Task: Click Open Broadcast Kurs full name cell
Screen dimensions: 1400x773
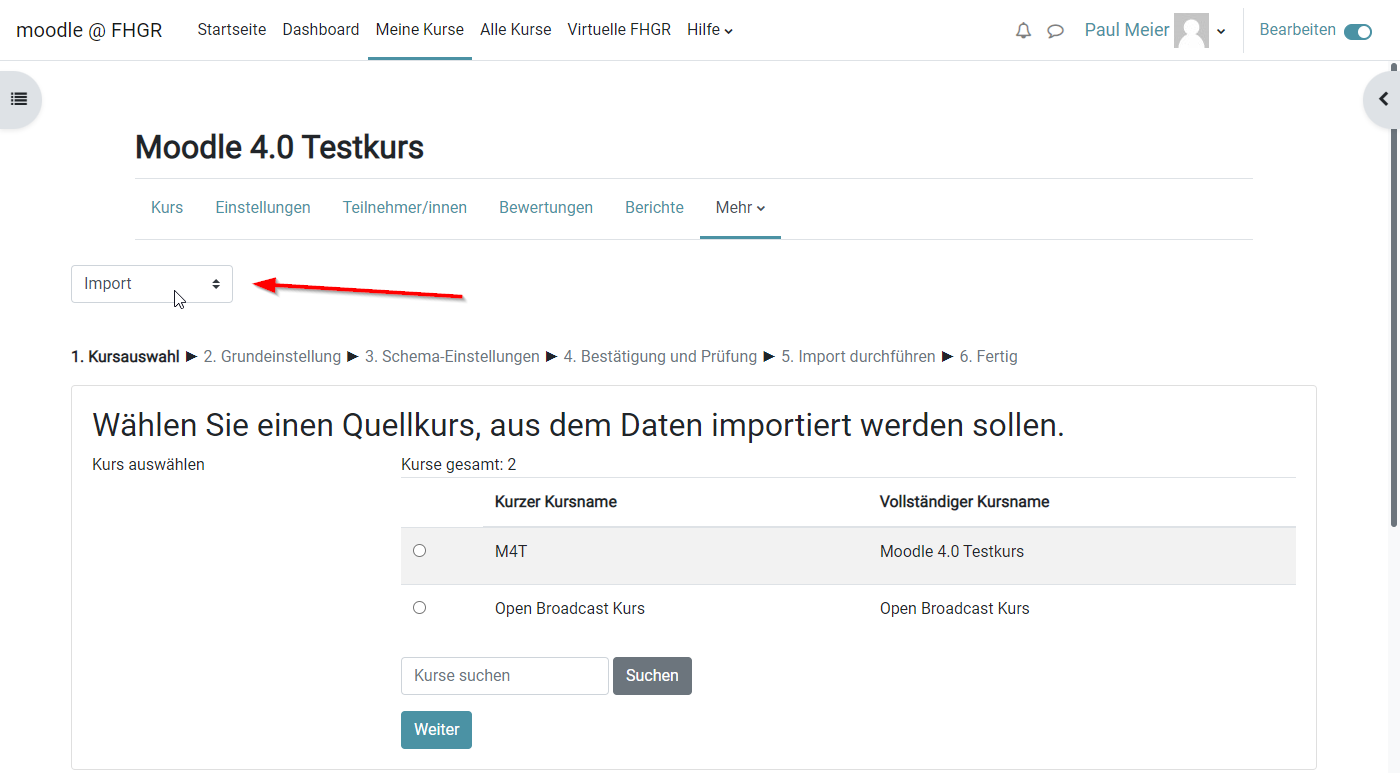Action: point(955,608)
